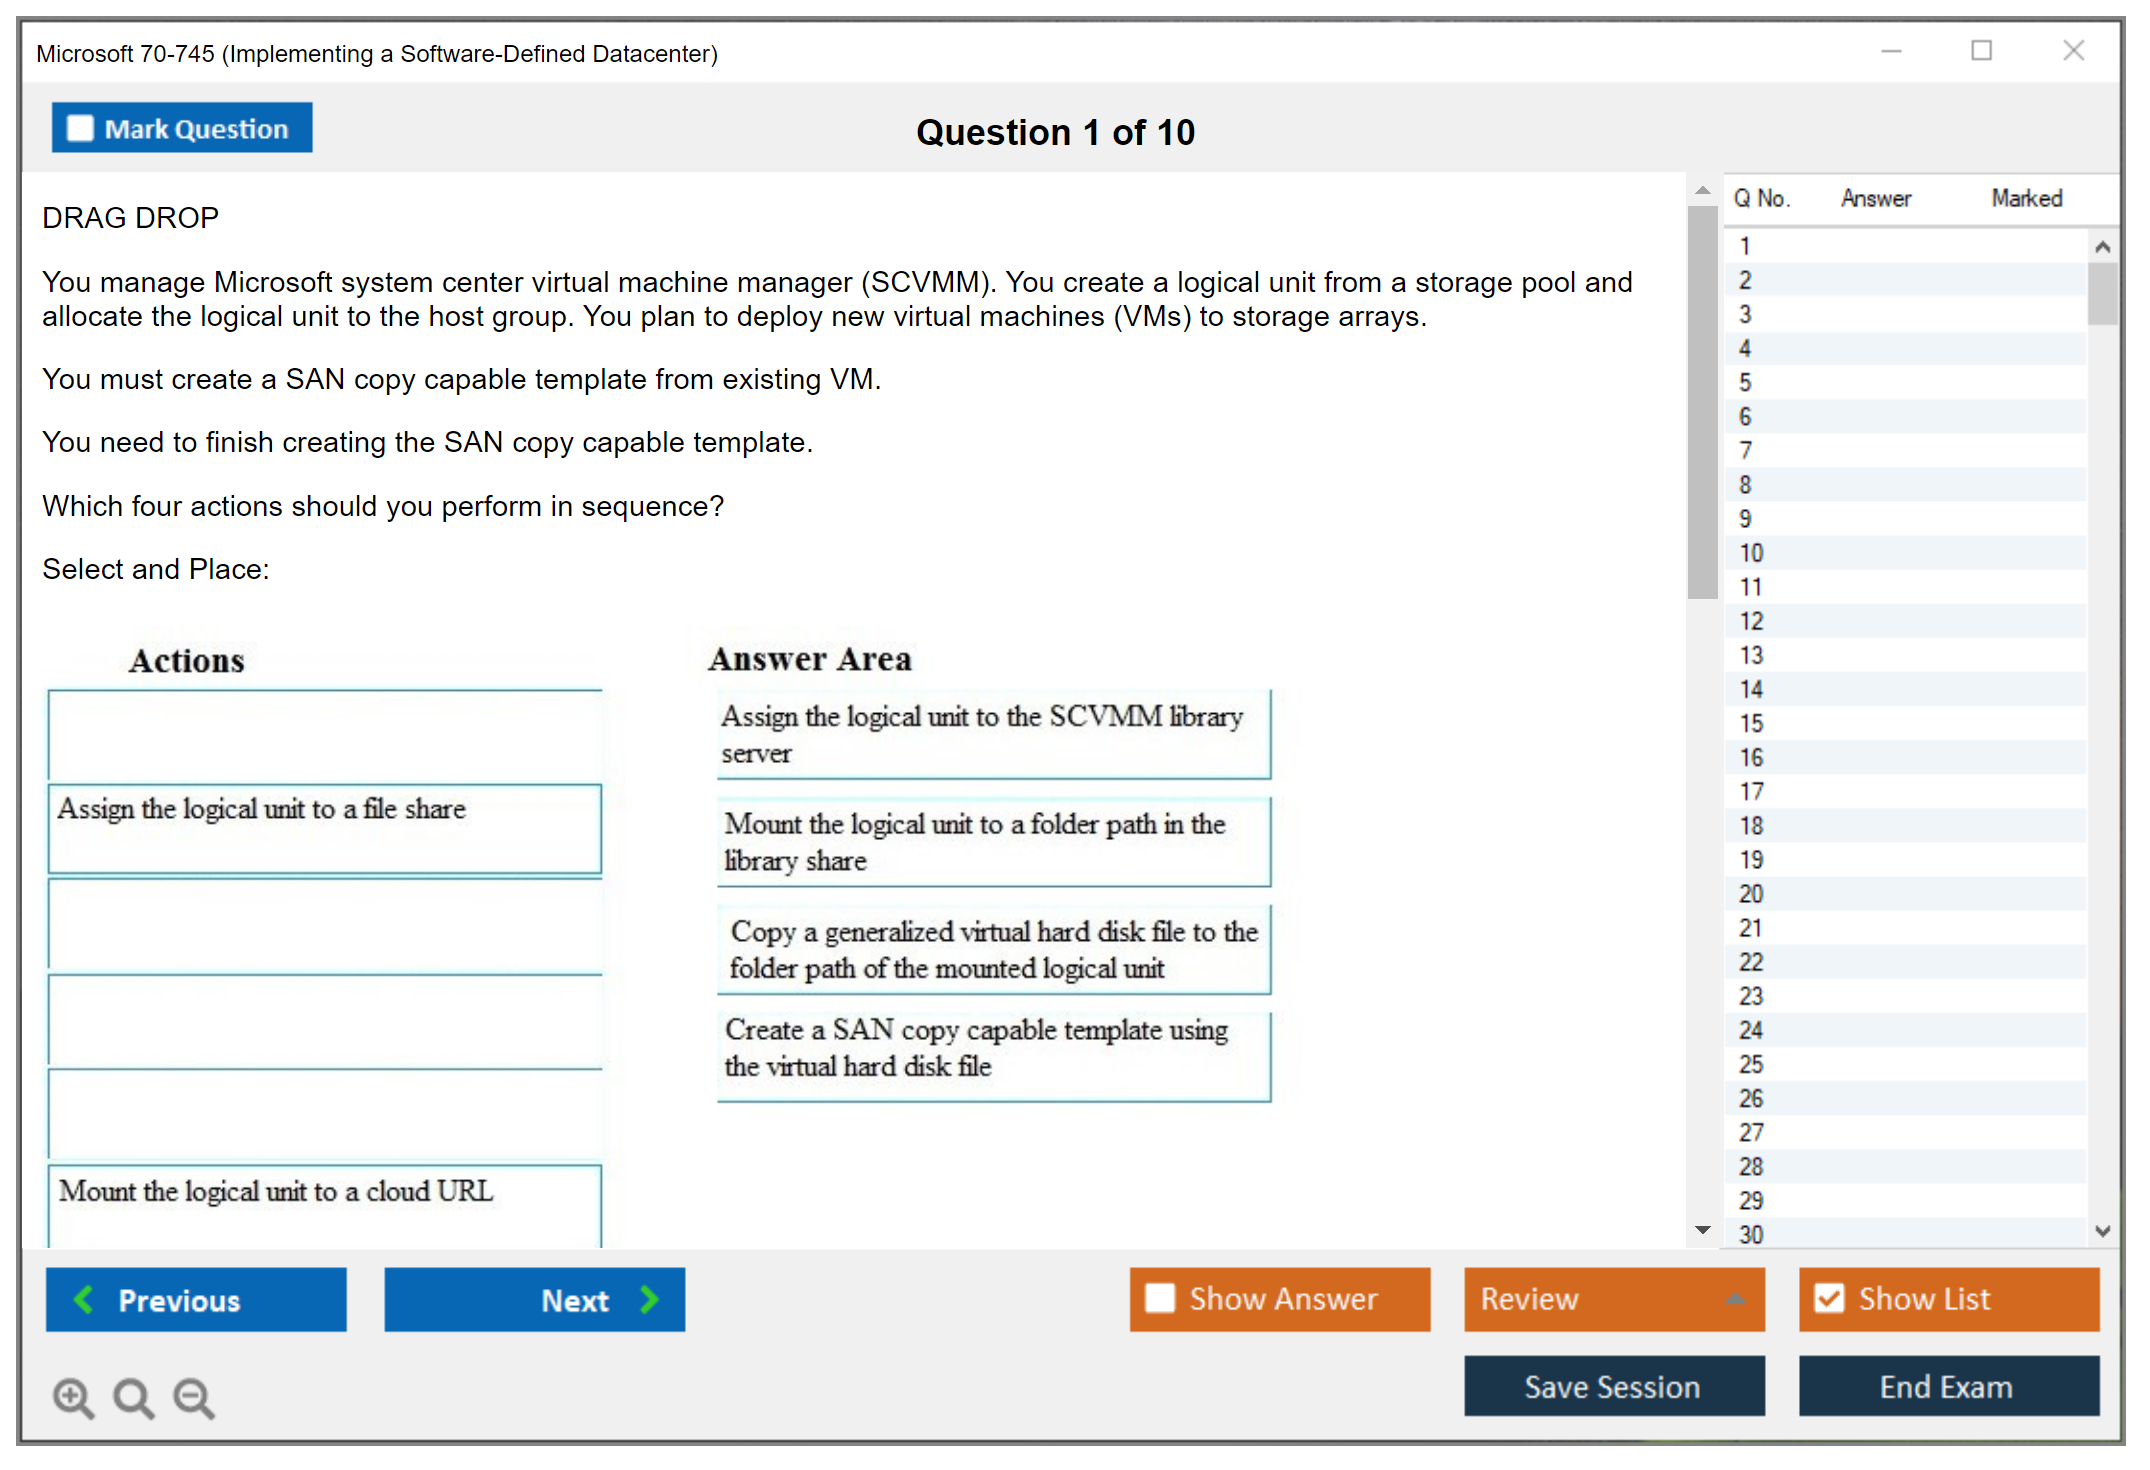Click question pane scroll-down arrow

pos(1703,1230)
